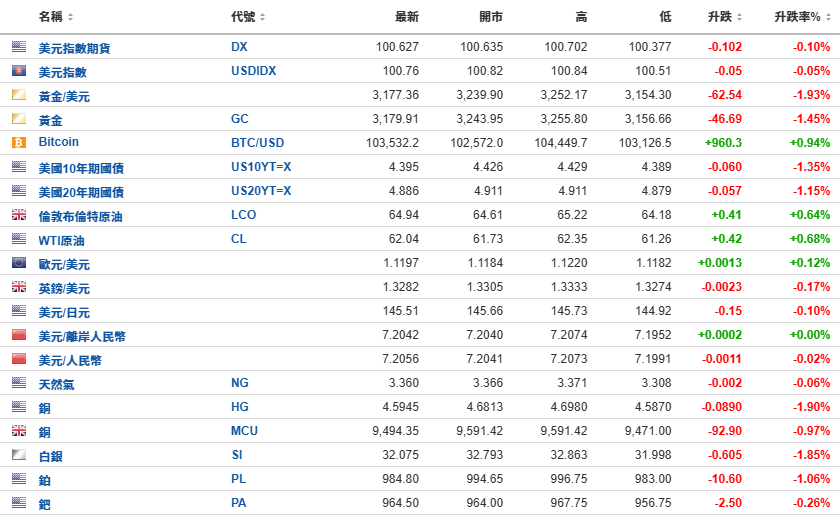
Task: Sort by 升跌率% column arrows
Action: coord(828,17)
